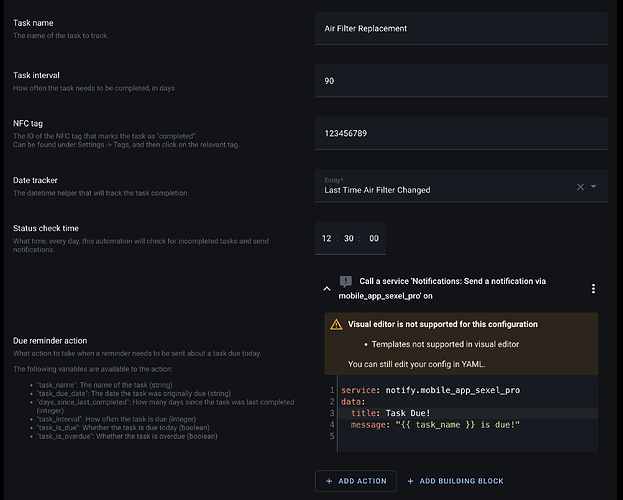Click the hours field of Status check time

pos(327,238)
